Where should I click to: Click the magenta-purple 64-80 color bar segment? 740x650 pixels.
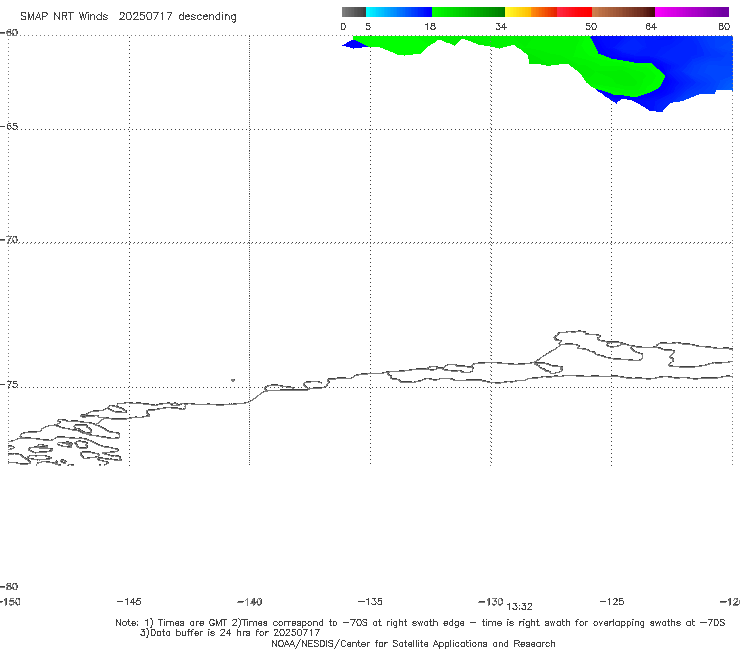[692, 12]
